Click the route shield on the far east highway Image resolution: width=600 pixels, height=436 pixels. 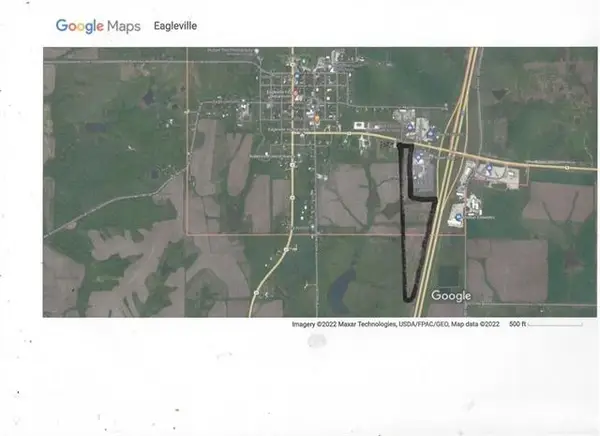(567, 168)
